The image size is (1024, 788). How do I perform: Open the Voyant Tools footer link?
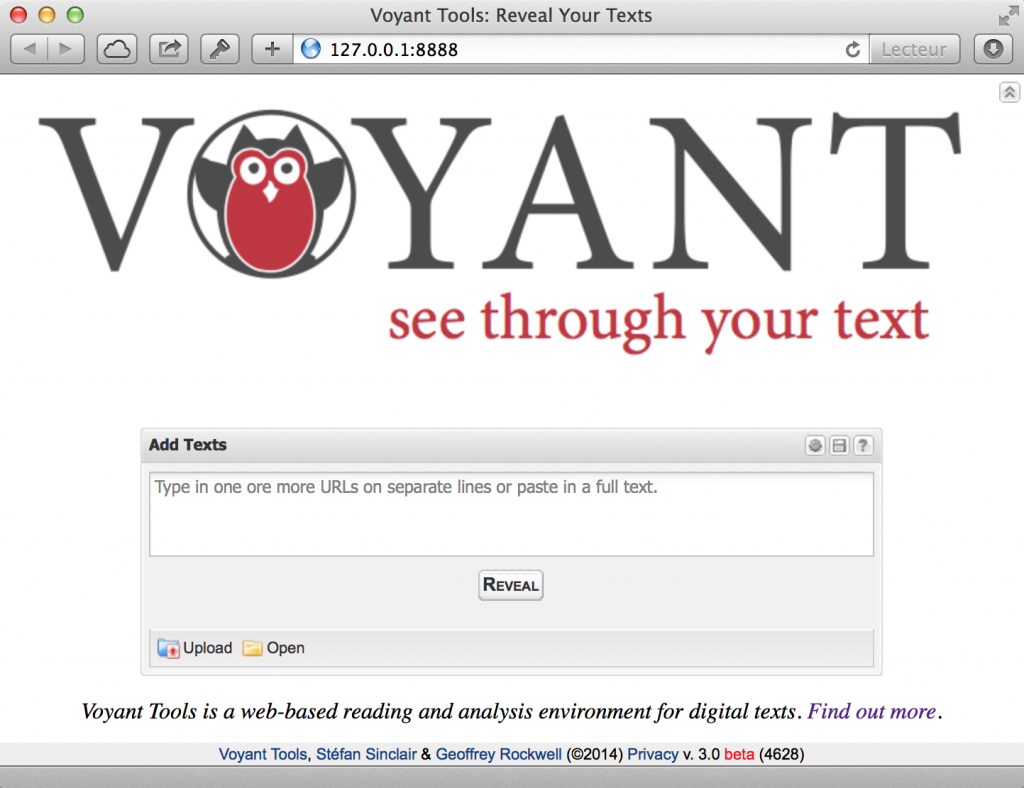(263, 754)
